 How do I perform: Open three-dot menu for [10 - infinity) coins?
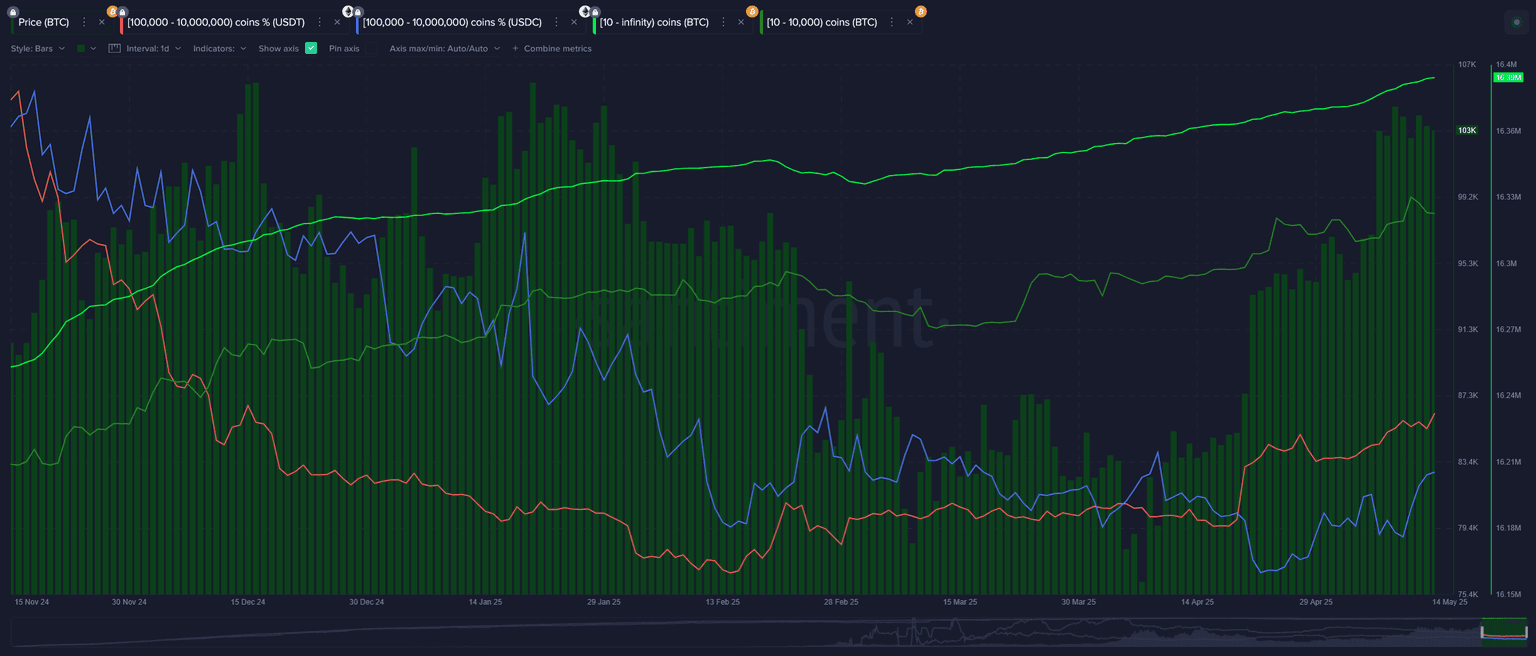click(x=724, y=22)
